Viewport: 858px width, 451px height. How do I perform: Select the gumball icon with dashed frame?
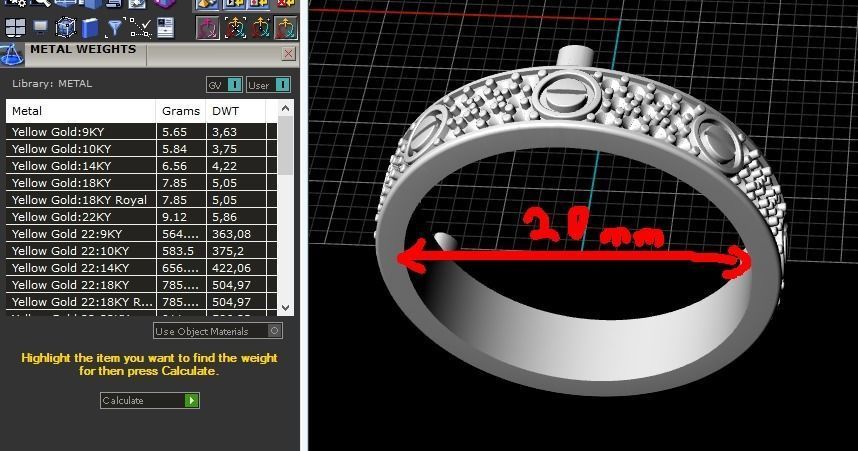coord(235,27)
